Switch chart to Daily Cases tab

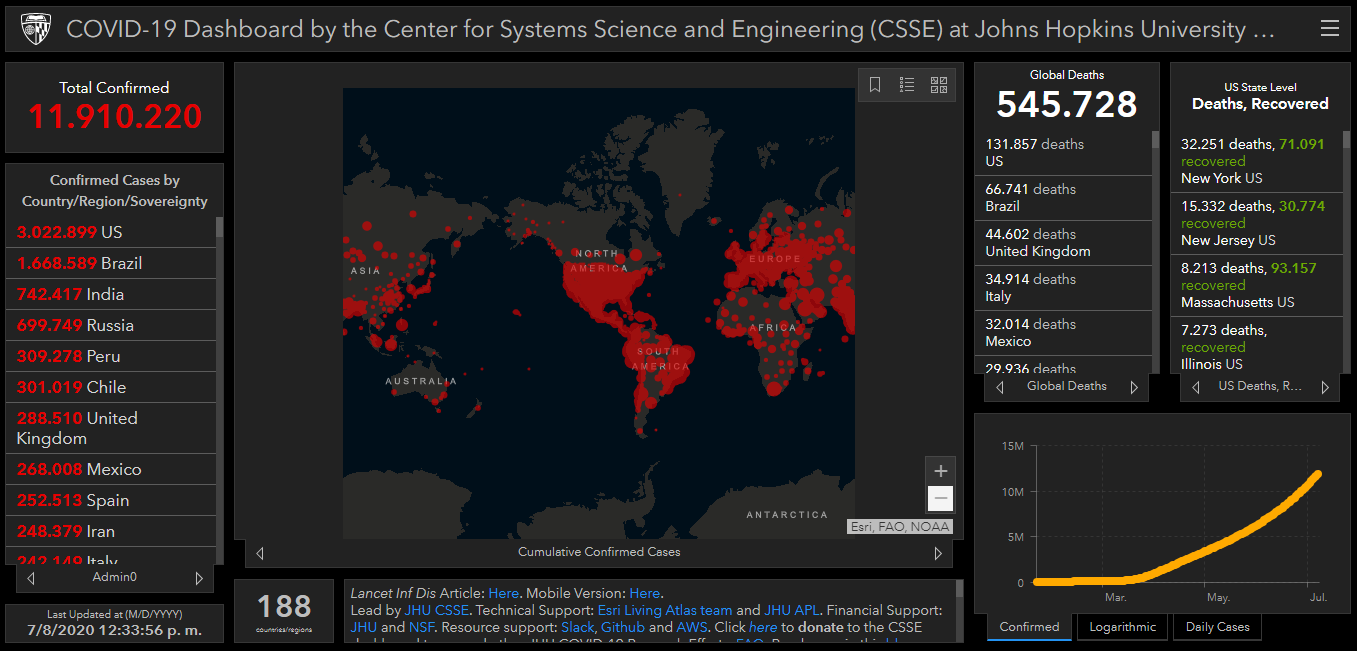1217,627
